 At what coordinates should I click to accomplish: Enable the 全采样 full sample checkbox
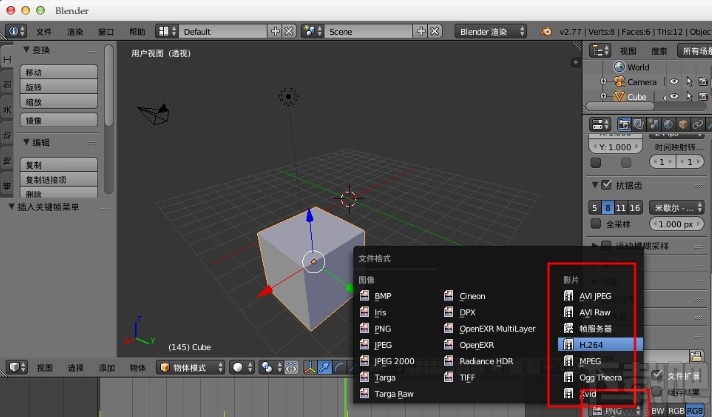pyautogui.click(x=596, y=224)
